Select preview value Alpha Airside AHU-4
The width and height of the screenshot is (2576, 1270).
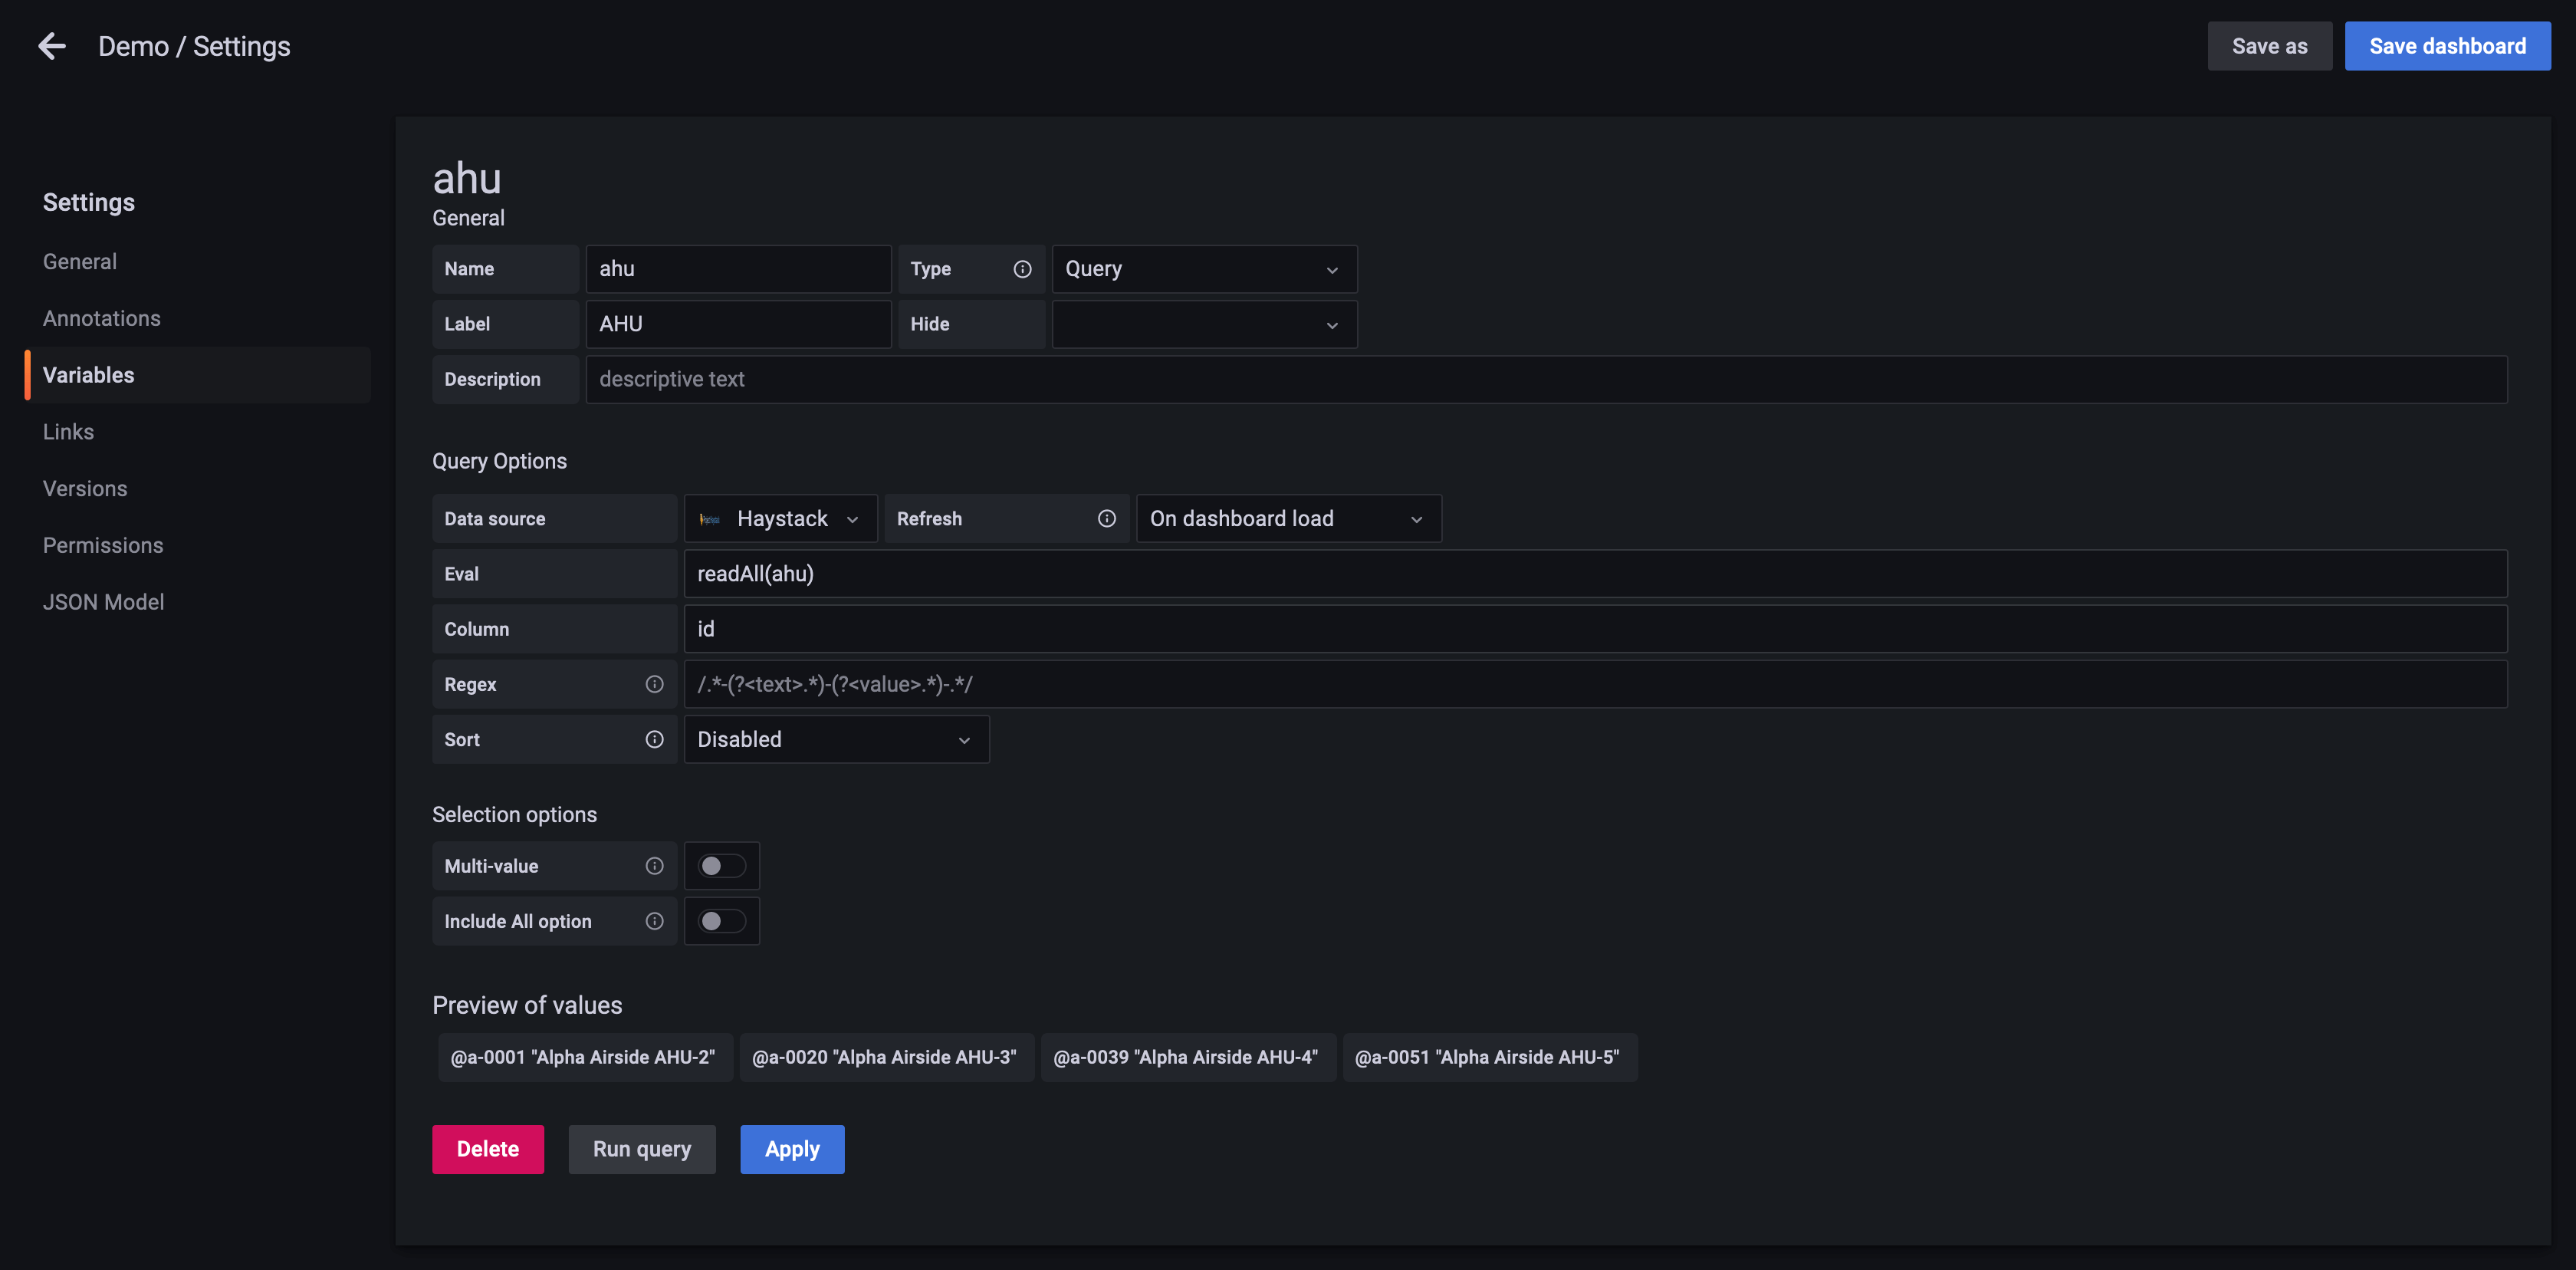pos(1188,1057)
